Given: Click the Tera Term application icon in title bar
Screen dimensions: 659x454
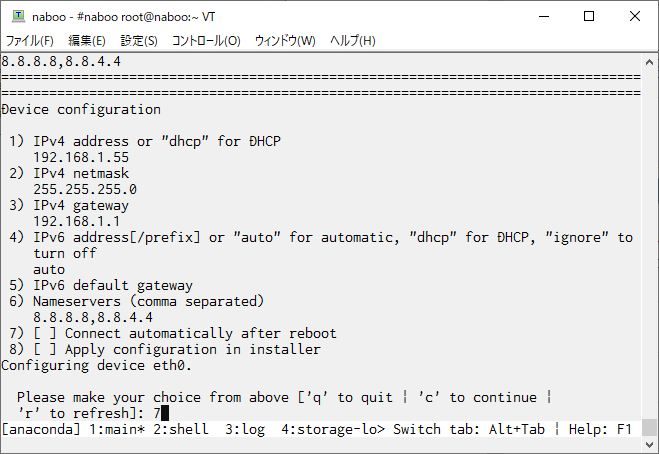Looking at the screenshot, I should [18, 16].
